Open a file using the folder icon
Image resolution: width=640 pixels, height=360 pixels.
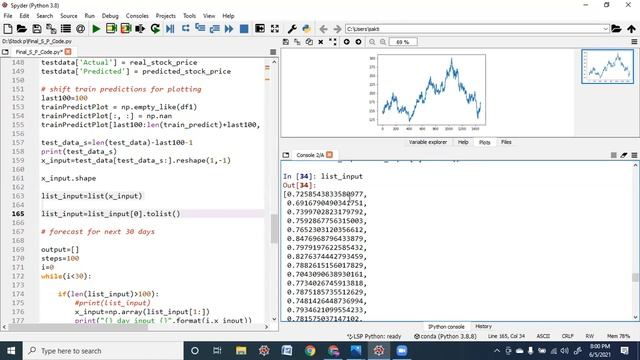pyautogui.click(x=22, y=29)
